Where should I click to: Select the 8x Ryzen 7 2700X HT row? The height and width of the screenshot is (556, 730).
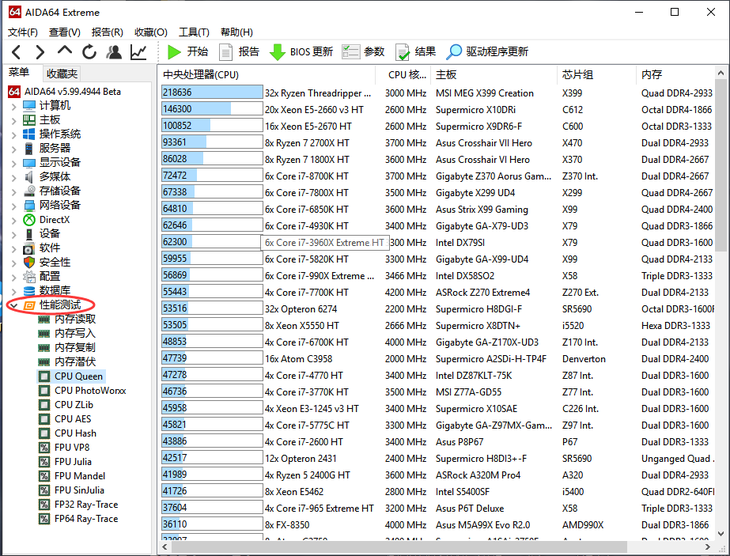pyautogui.click(x=438, y=143)
